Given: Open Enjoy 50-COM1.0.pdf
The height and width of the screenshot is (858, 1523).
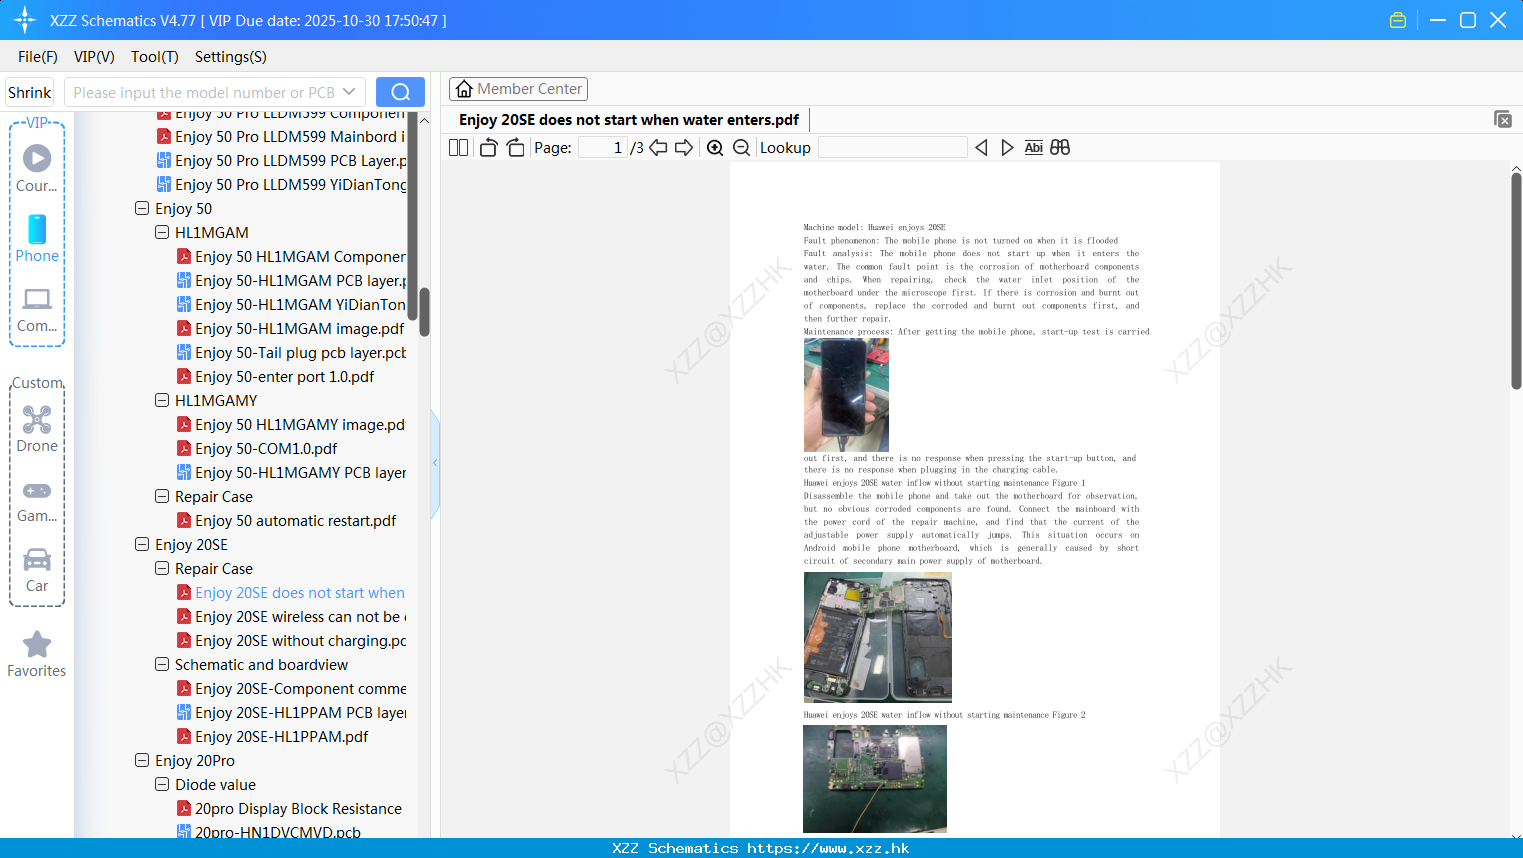Looking at the screenshot, I should coord(266,449).
